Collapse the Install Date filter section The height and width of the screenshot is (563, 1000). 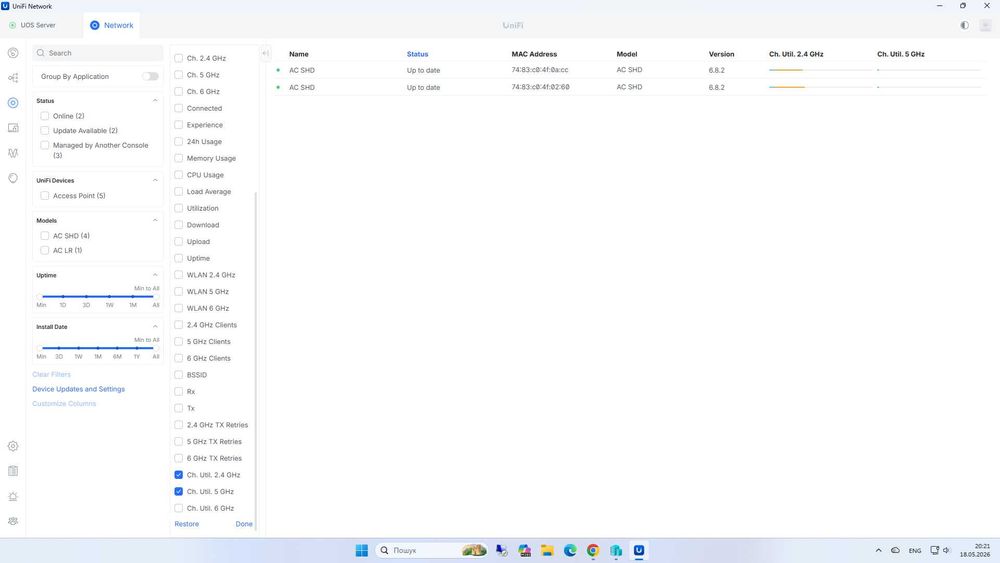pyautogui.click(x=155, y=327)
